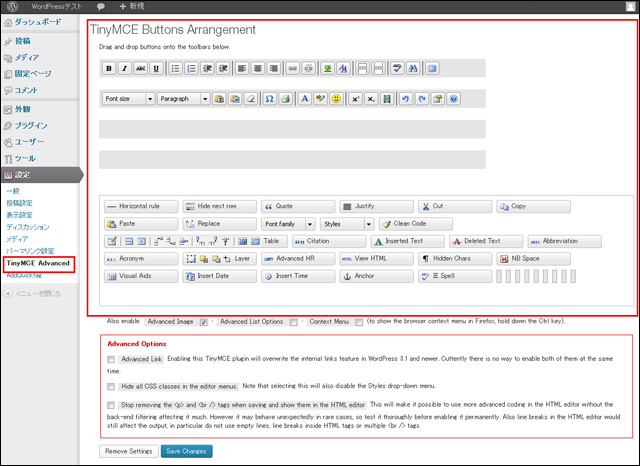Click the smiley emoticon icon

click(337, 100)
